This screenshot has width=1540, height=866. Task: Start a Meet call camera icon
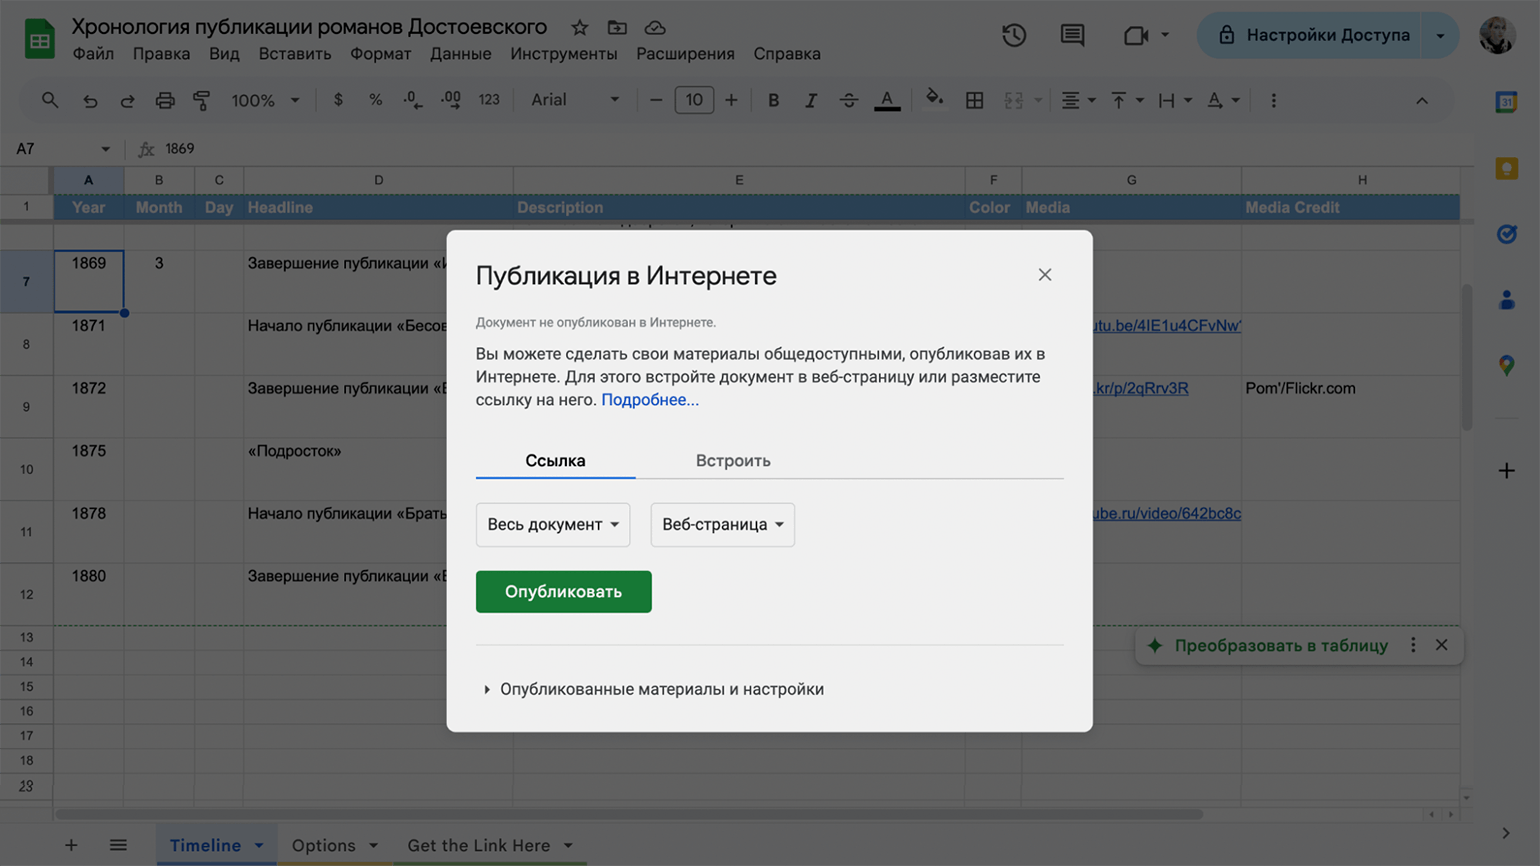(x=1135, y=35)
